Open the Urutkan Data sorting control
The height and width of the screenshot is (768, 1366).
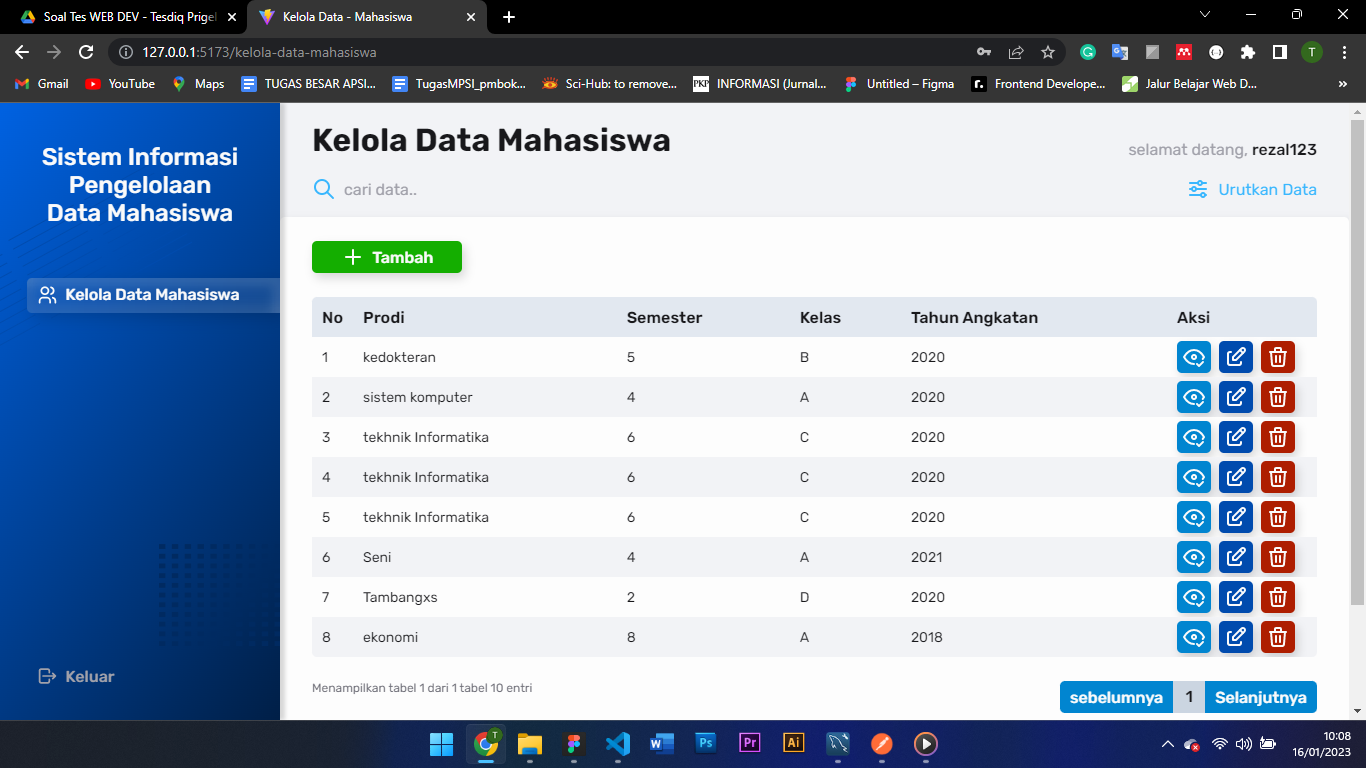coord(1252,189)
